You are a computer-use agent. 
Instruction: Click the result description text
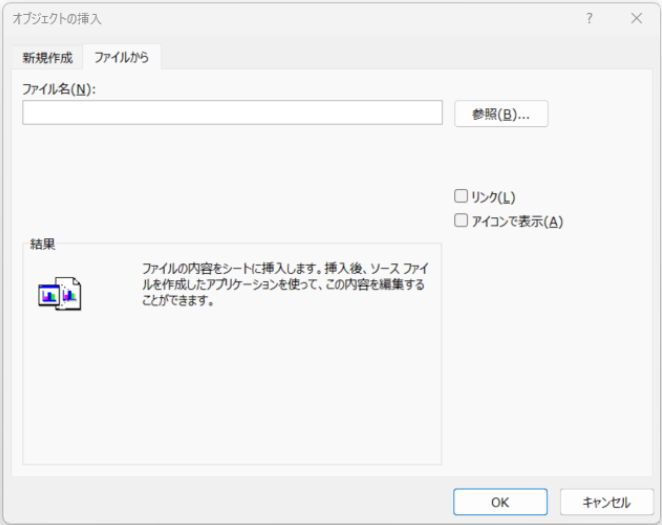point(283,284)
